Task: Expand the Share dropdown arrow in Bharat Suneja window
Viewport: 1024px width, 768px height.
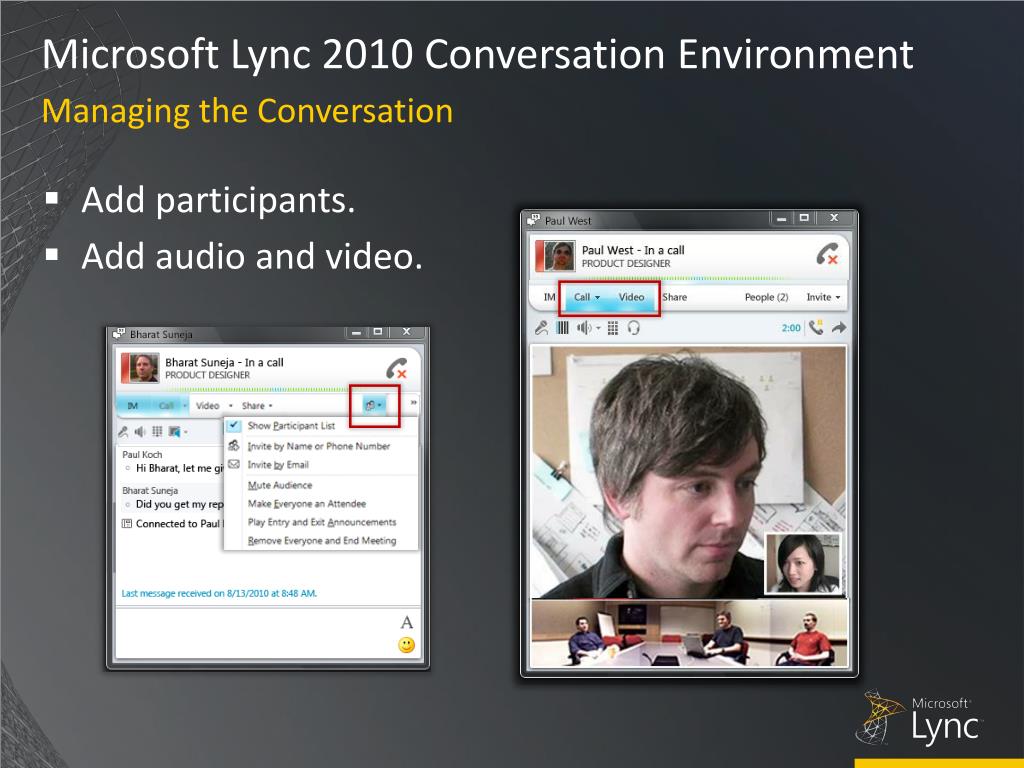Action: click(x=270, y=406)
